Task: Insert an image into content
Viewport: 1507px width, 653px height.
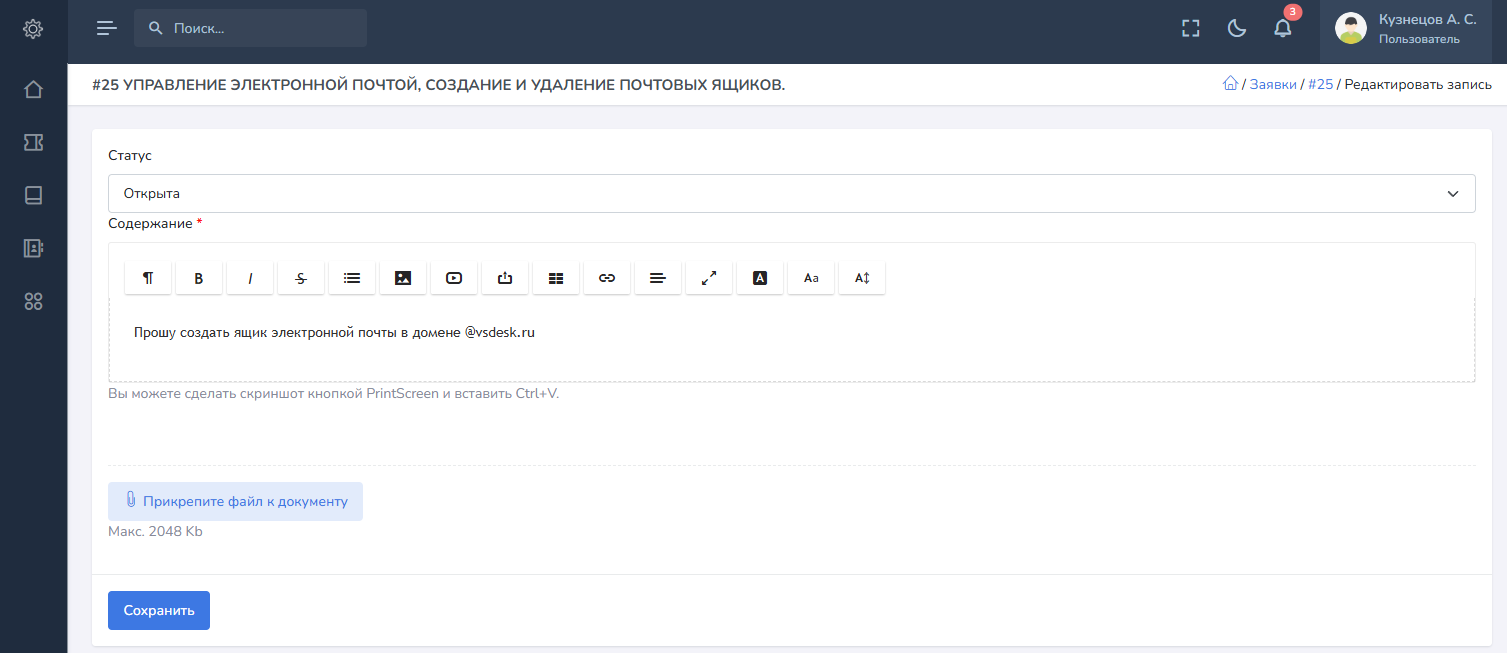Action: point(403,279)
